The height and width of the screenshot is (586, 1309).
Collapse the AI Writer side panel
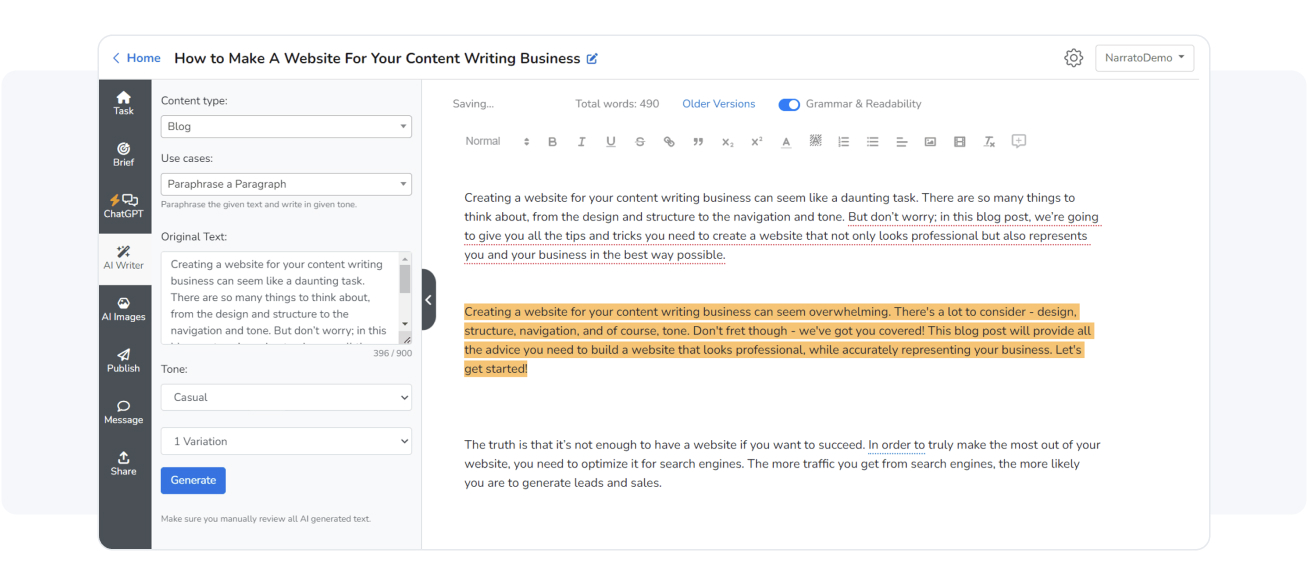429,299
